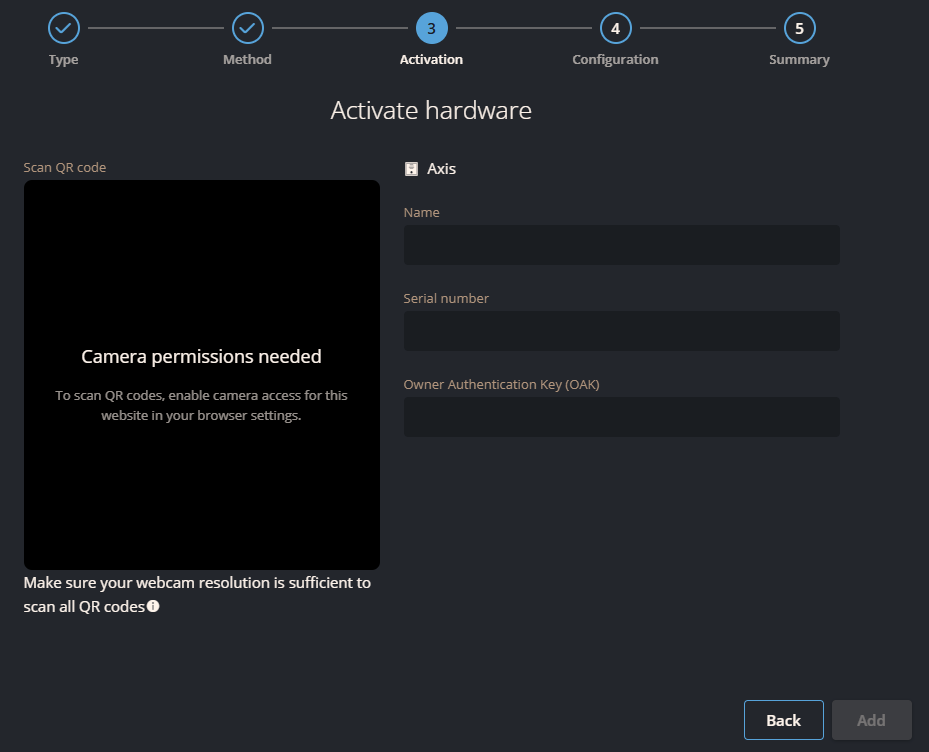
Task: Click the Axis device icon
Action: tap(411, 169)
